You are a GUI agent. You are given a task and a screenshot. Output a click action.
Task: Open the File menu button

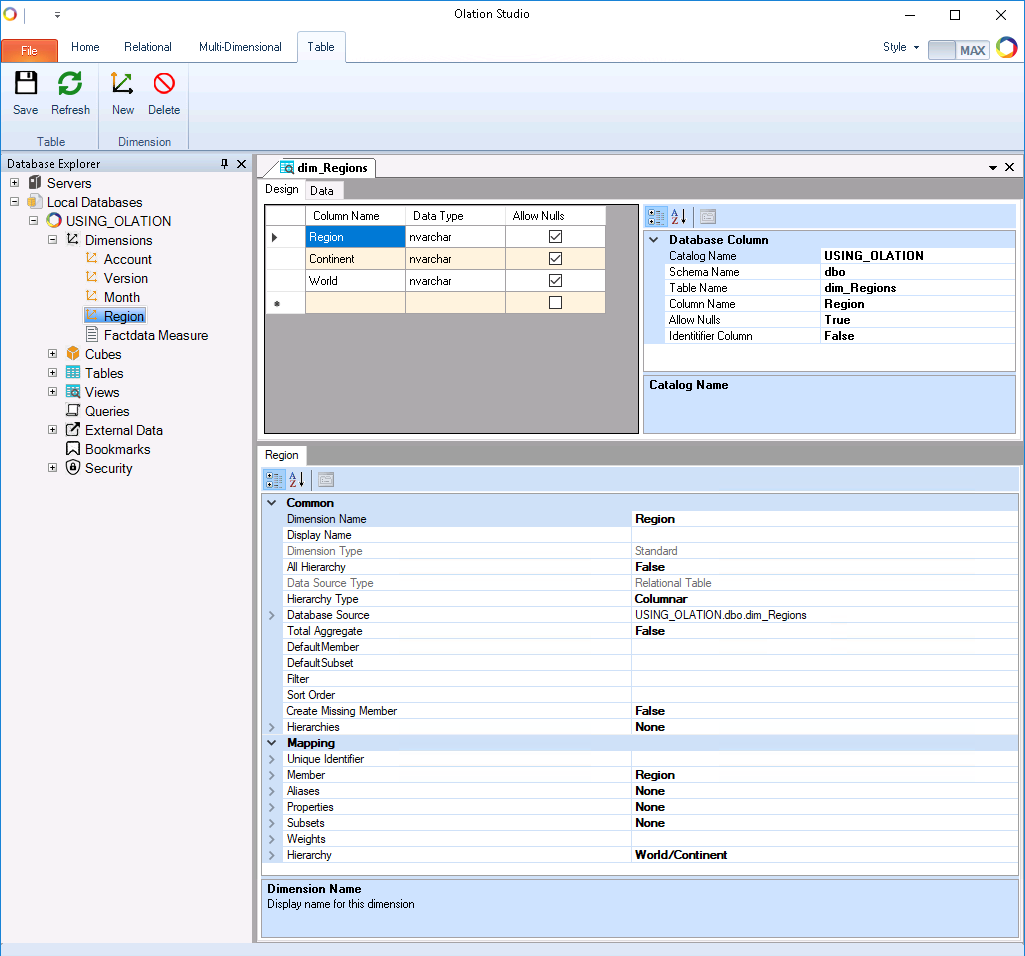click(x=29, y=50)
